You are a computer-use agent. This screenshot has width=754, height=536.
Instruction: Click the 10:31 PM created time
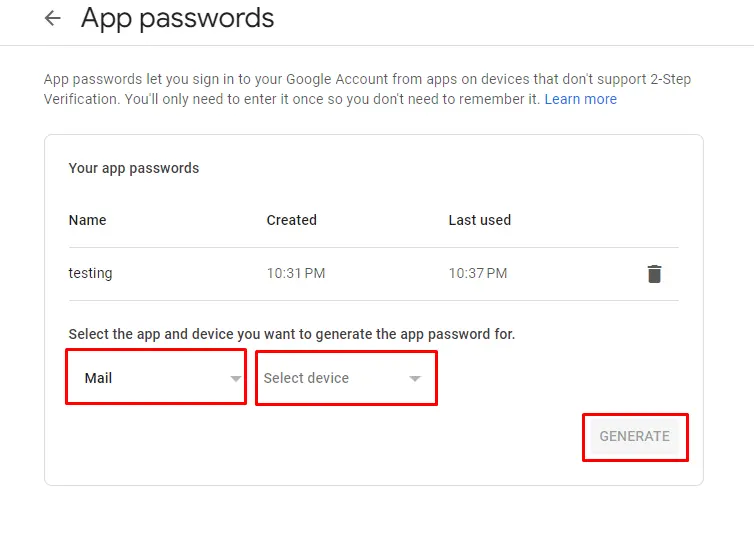pyautogui.click(x=295, y=273)
